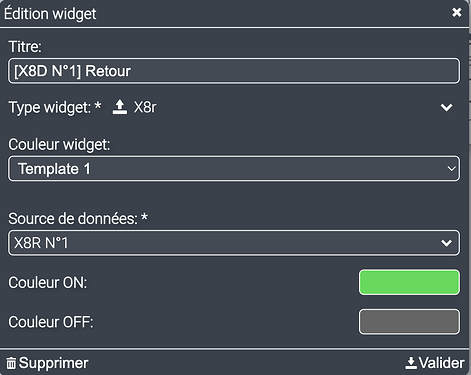Delete the widget with Supprimer
The height and width of the screenshot is (375, 471).
pyautogui.click(x=47, y=363)
